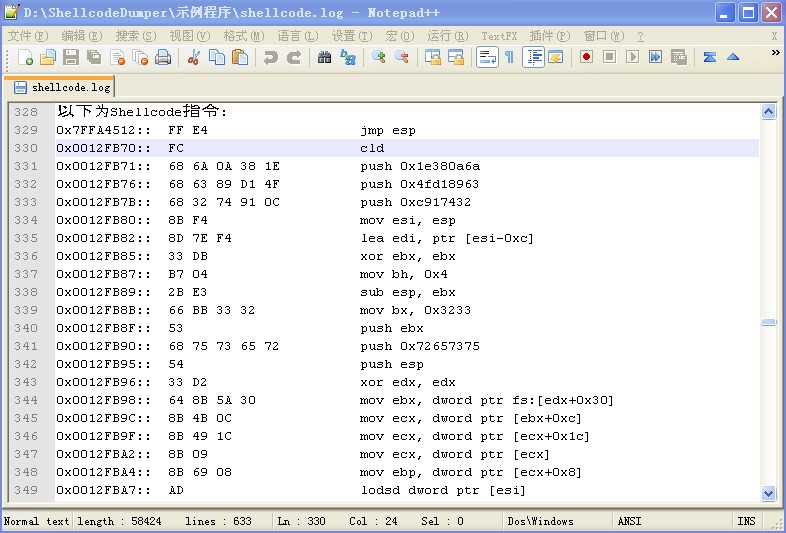This screenshot has width=786, height=533.
Task: Open the 设置(T) settings menu
Action: pos(351,36)
